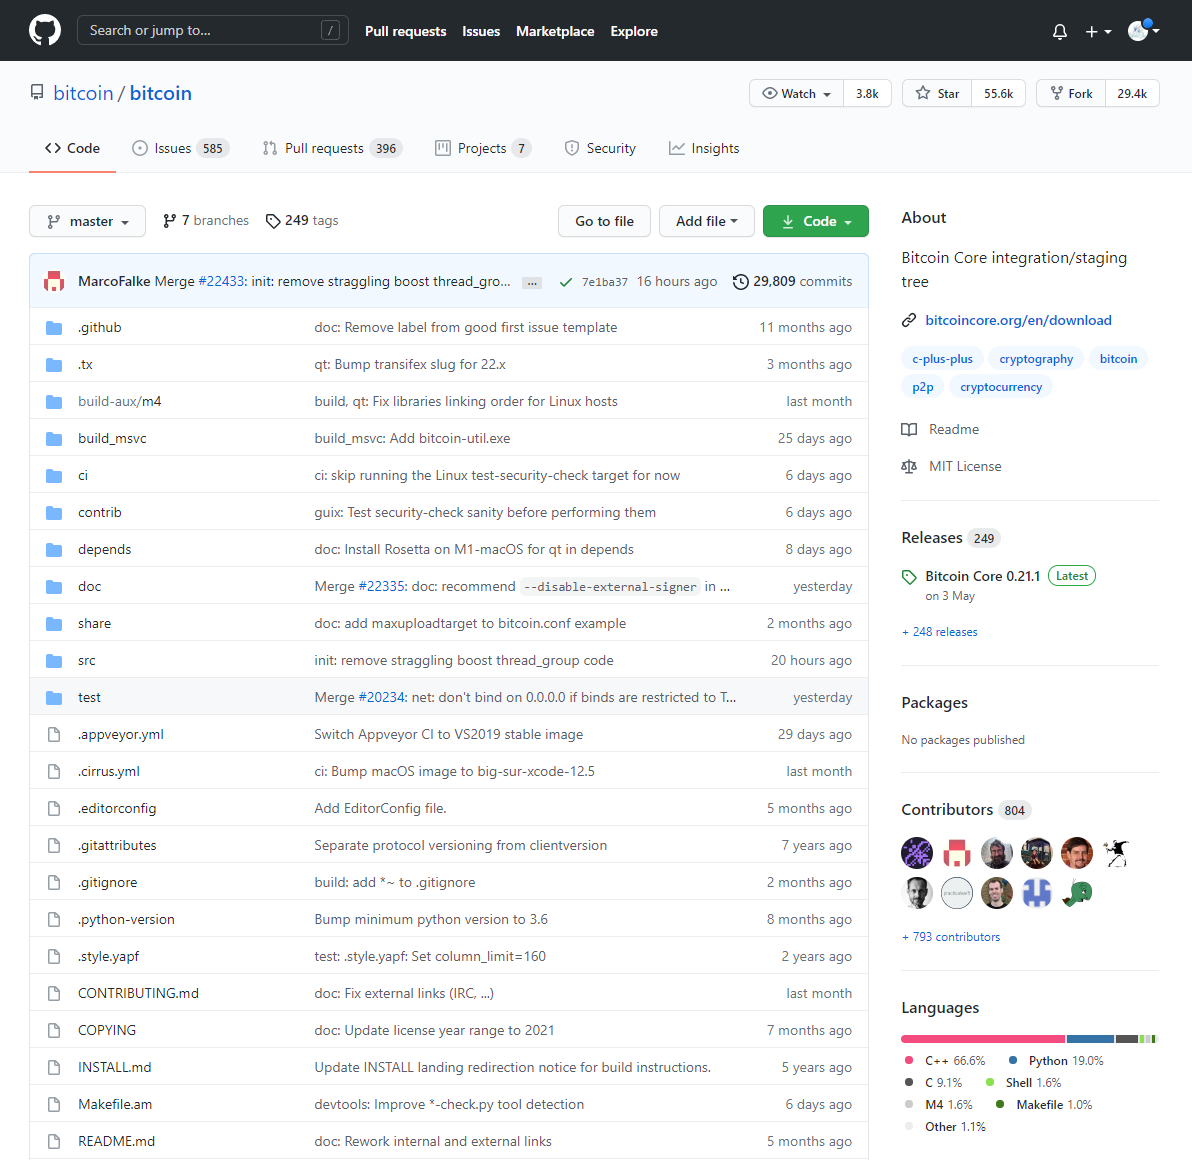Viewport: 1192px width, 1160px height.
Task: Open the .cirrus.yml file
Action: 109,772
